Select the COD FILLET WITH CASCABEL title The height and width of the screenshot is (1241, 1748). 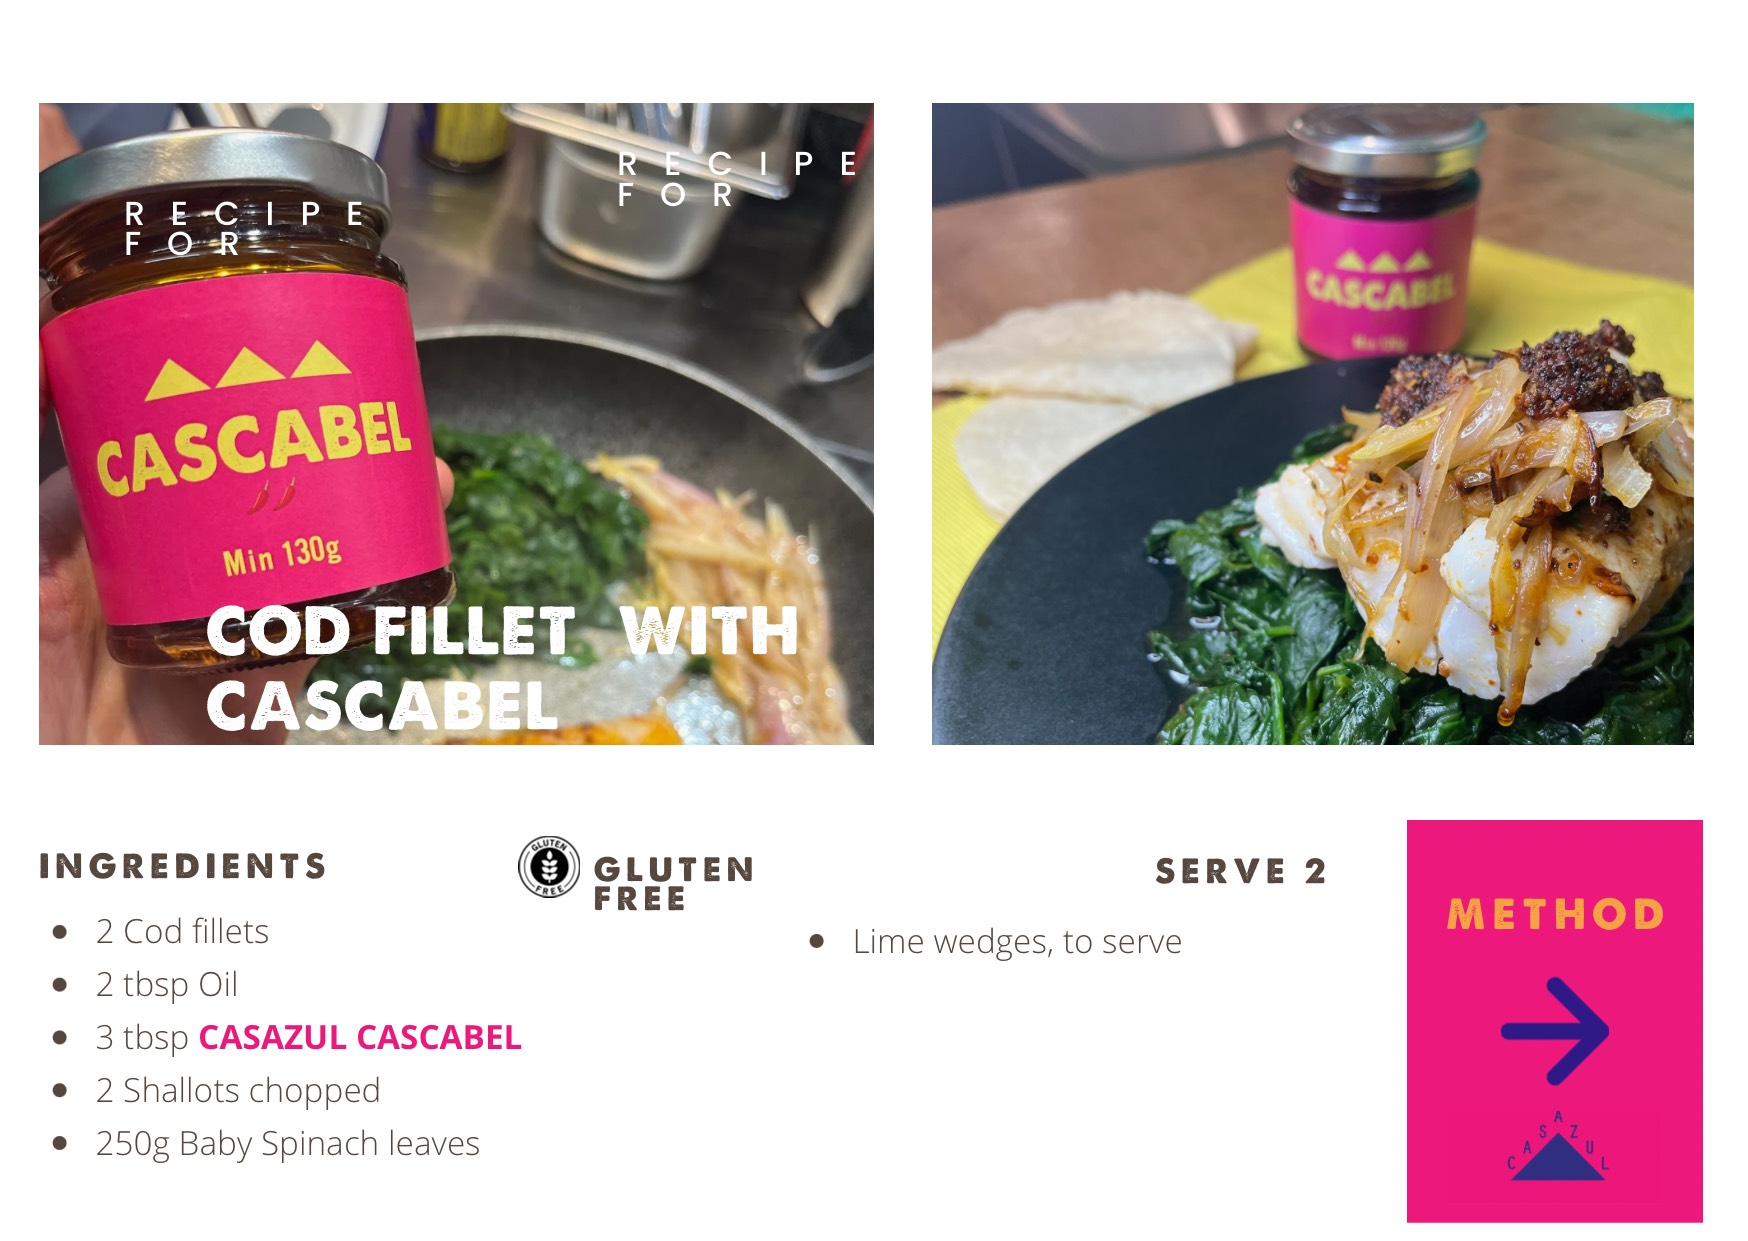click(x=502, y=668)
